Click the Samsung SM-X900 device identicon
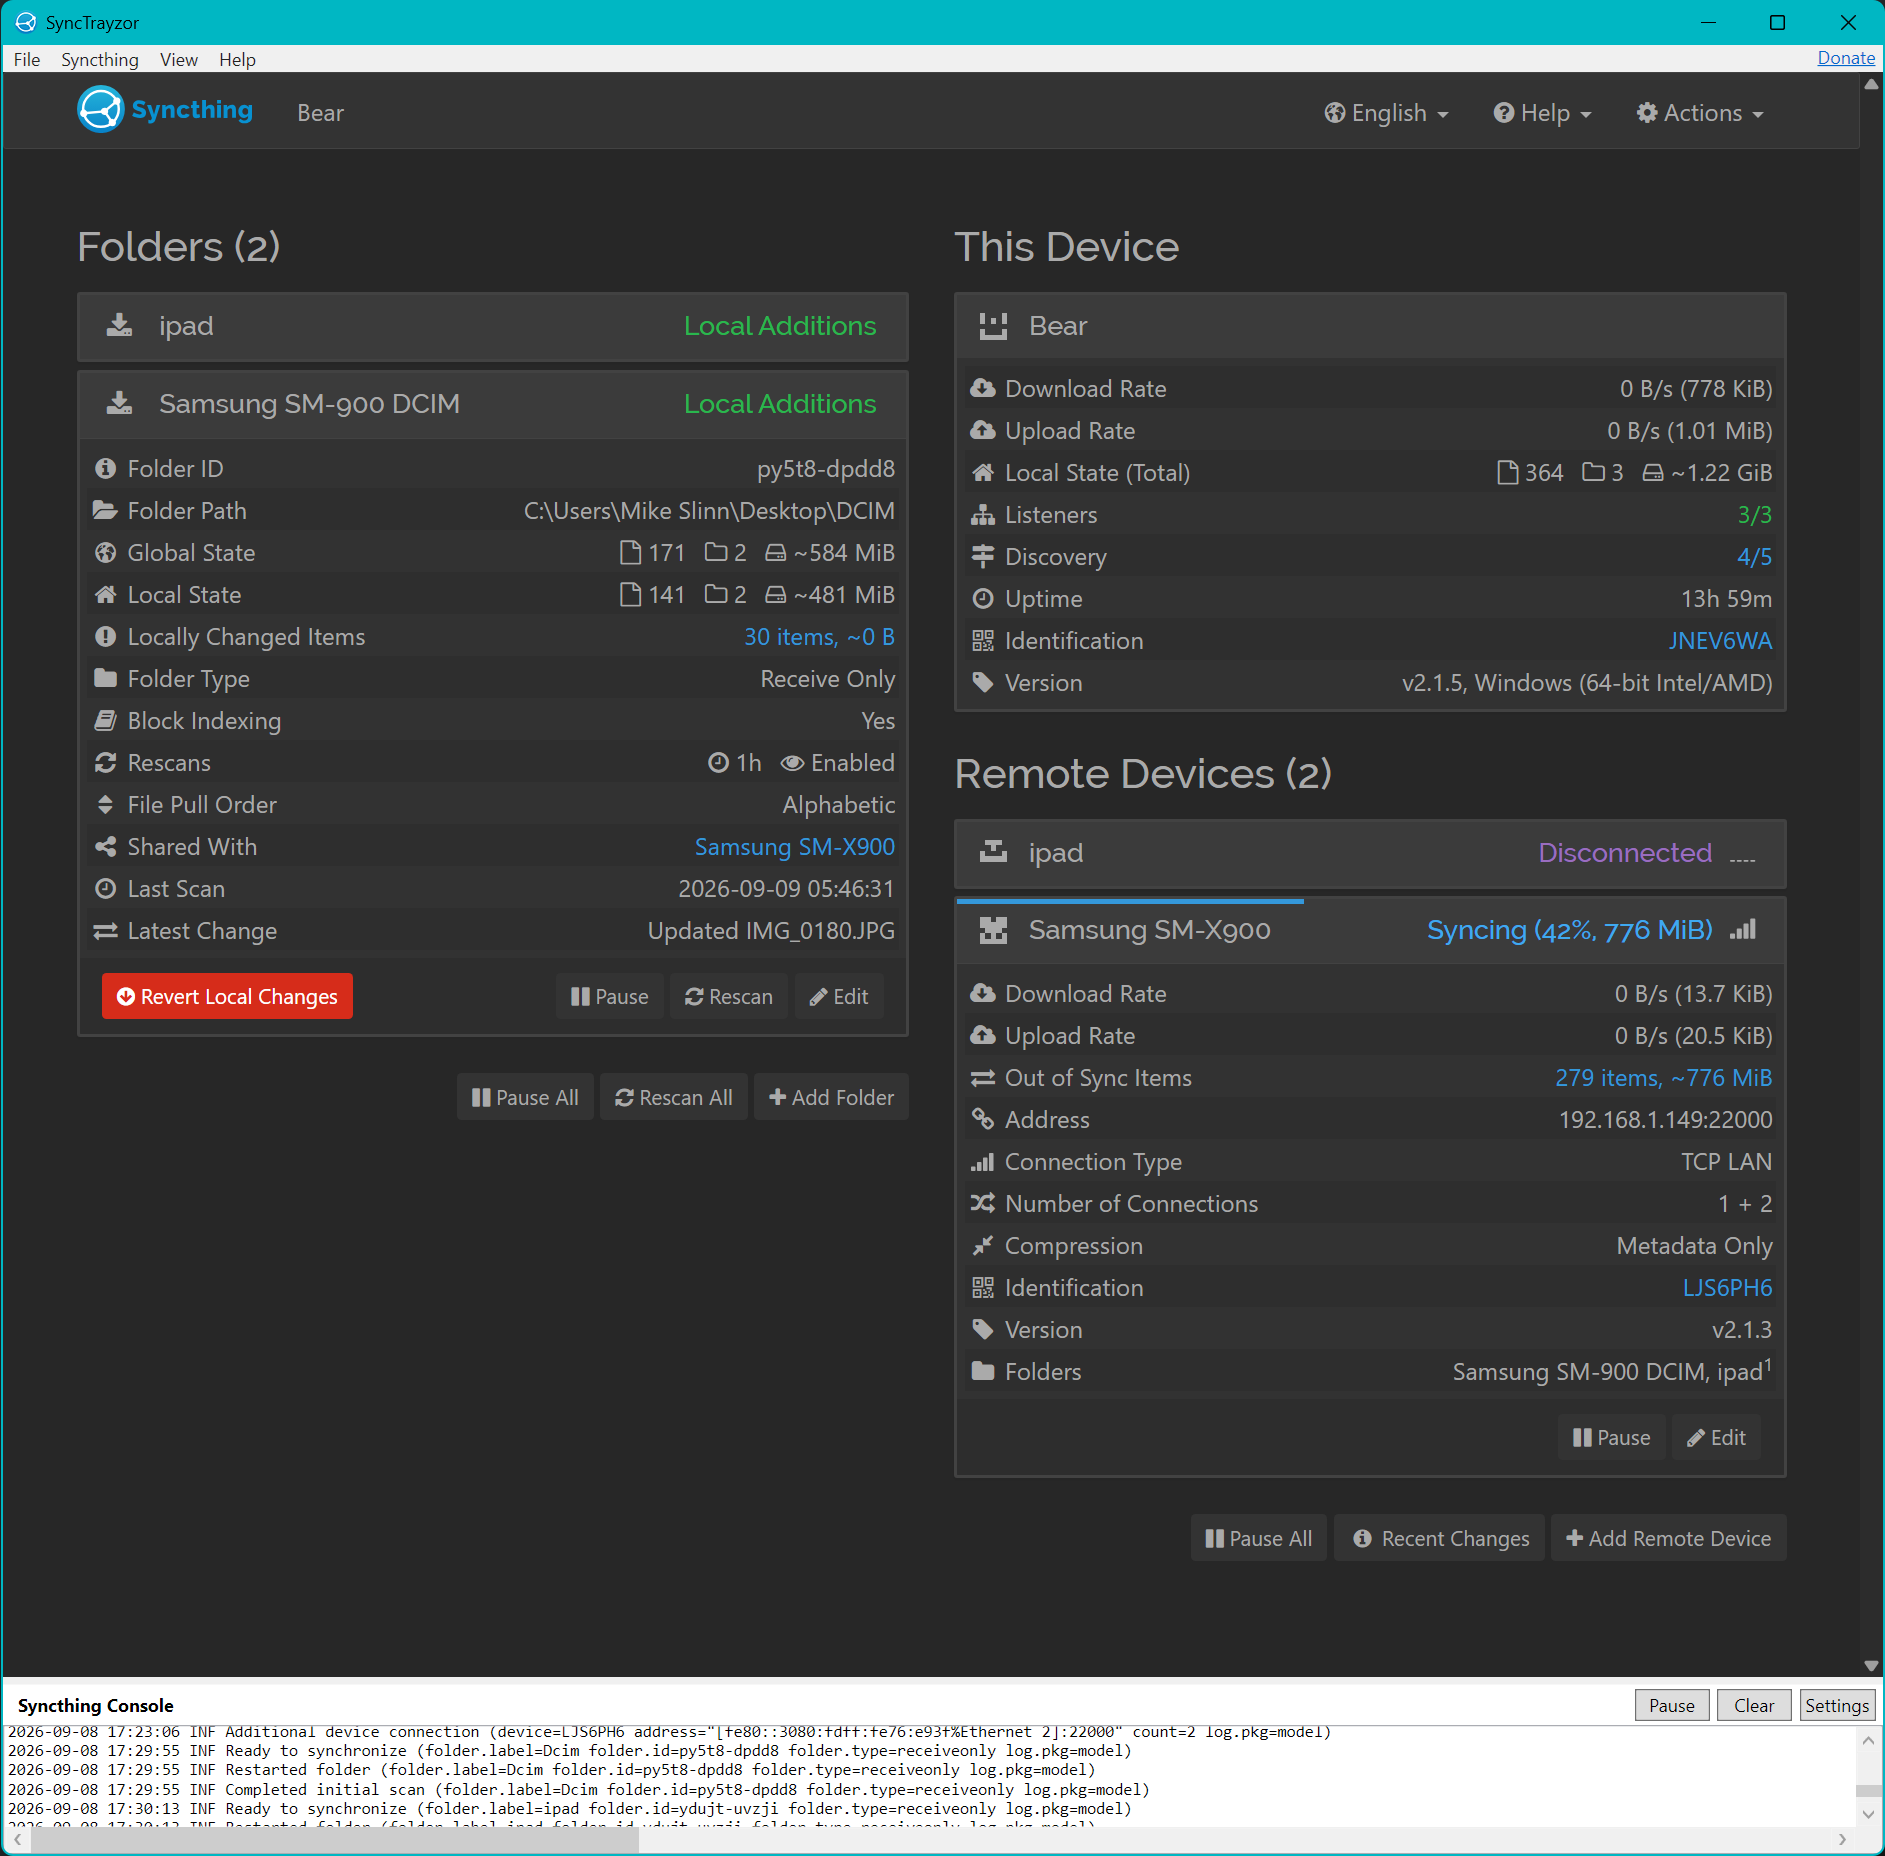Viewport: 1885px width, 1856px height. point(993,930)
